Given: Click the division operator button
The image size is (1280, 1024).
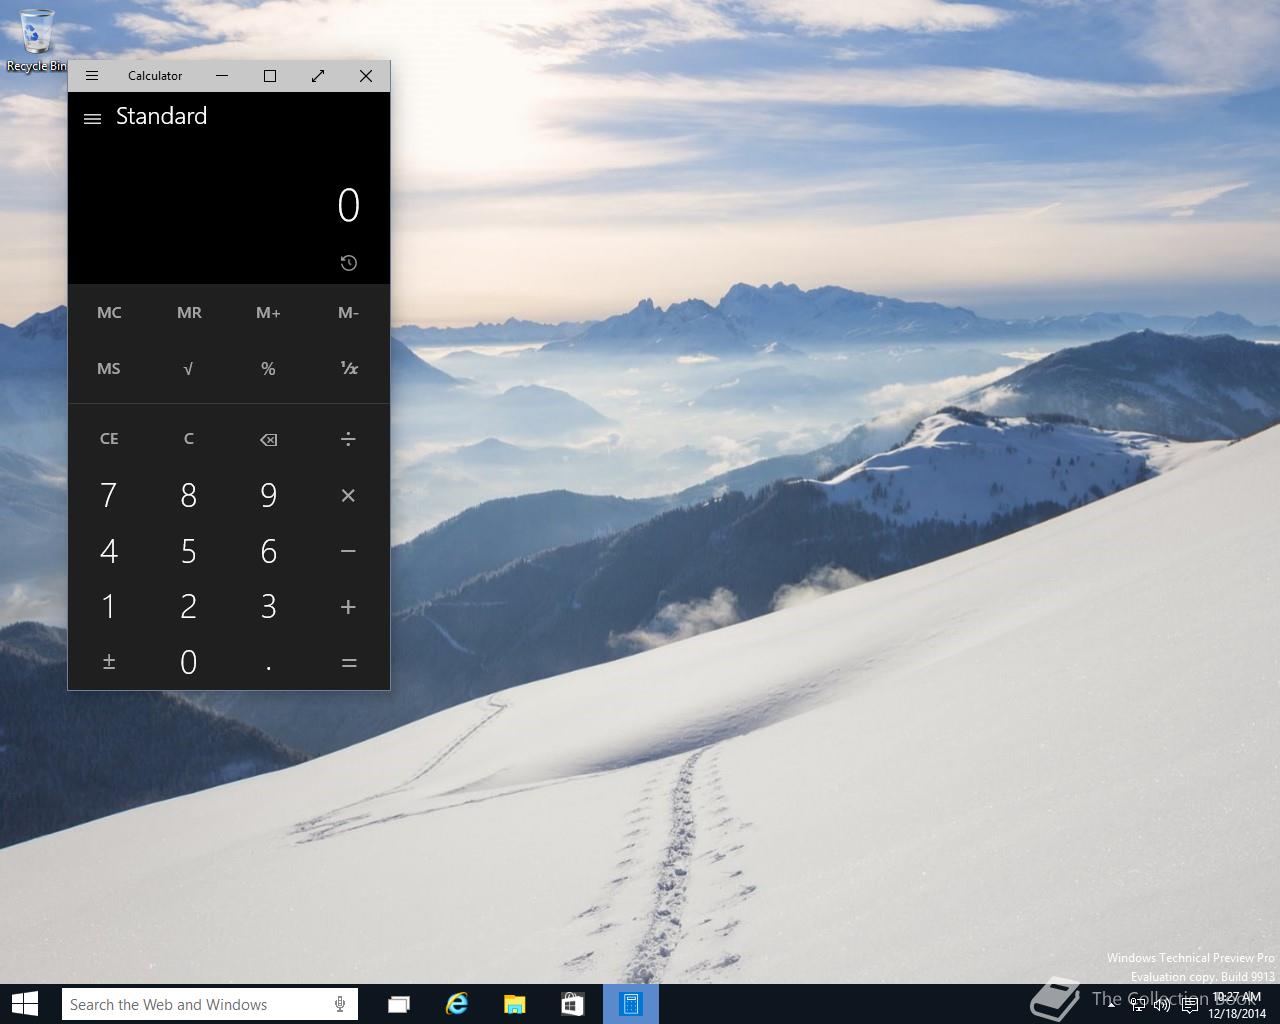Looking at the screenshot, I should coord(348,439).
